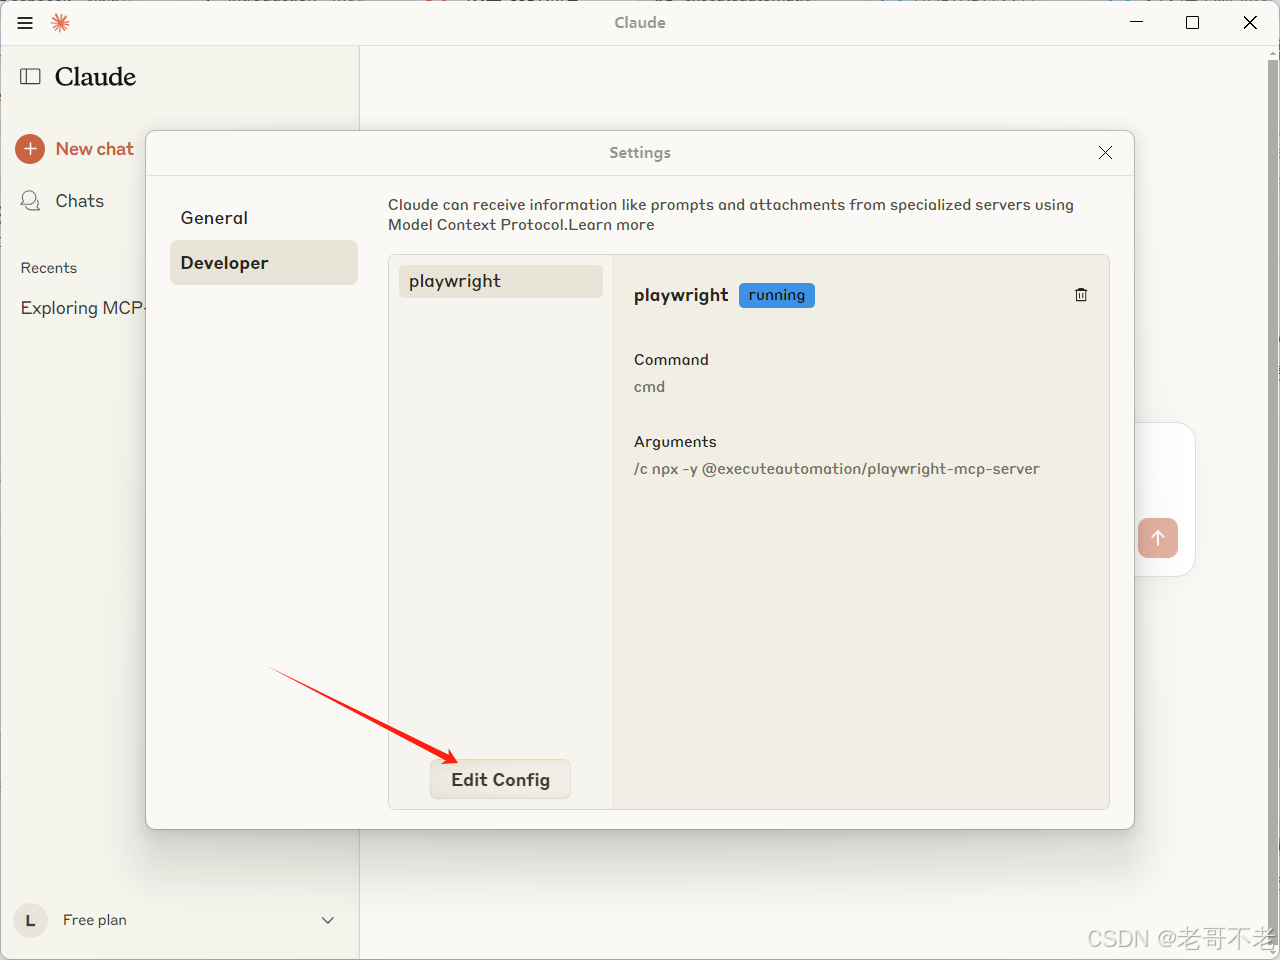Click the user avatar L
The image size is (1280, 960).
(30, 920)
